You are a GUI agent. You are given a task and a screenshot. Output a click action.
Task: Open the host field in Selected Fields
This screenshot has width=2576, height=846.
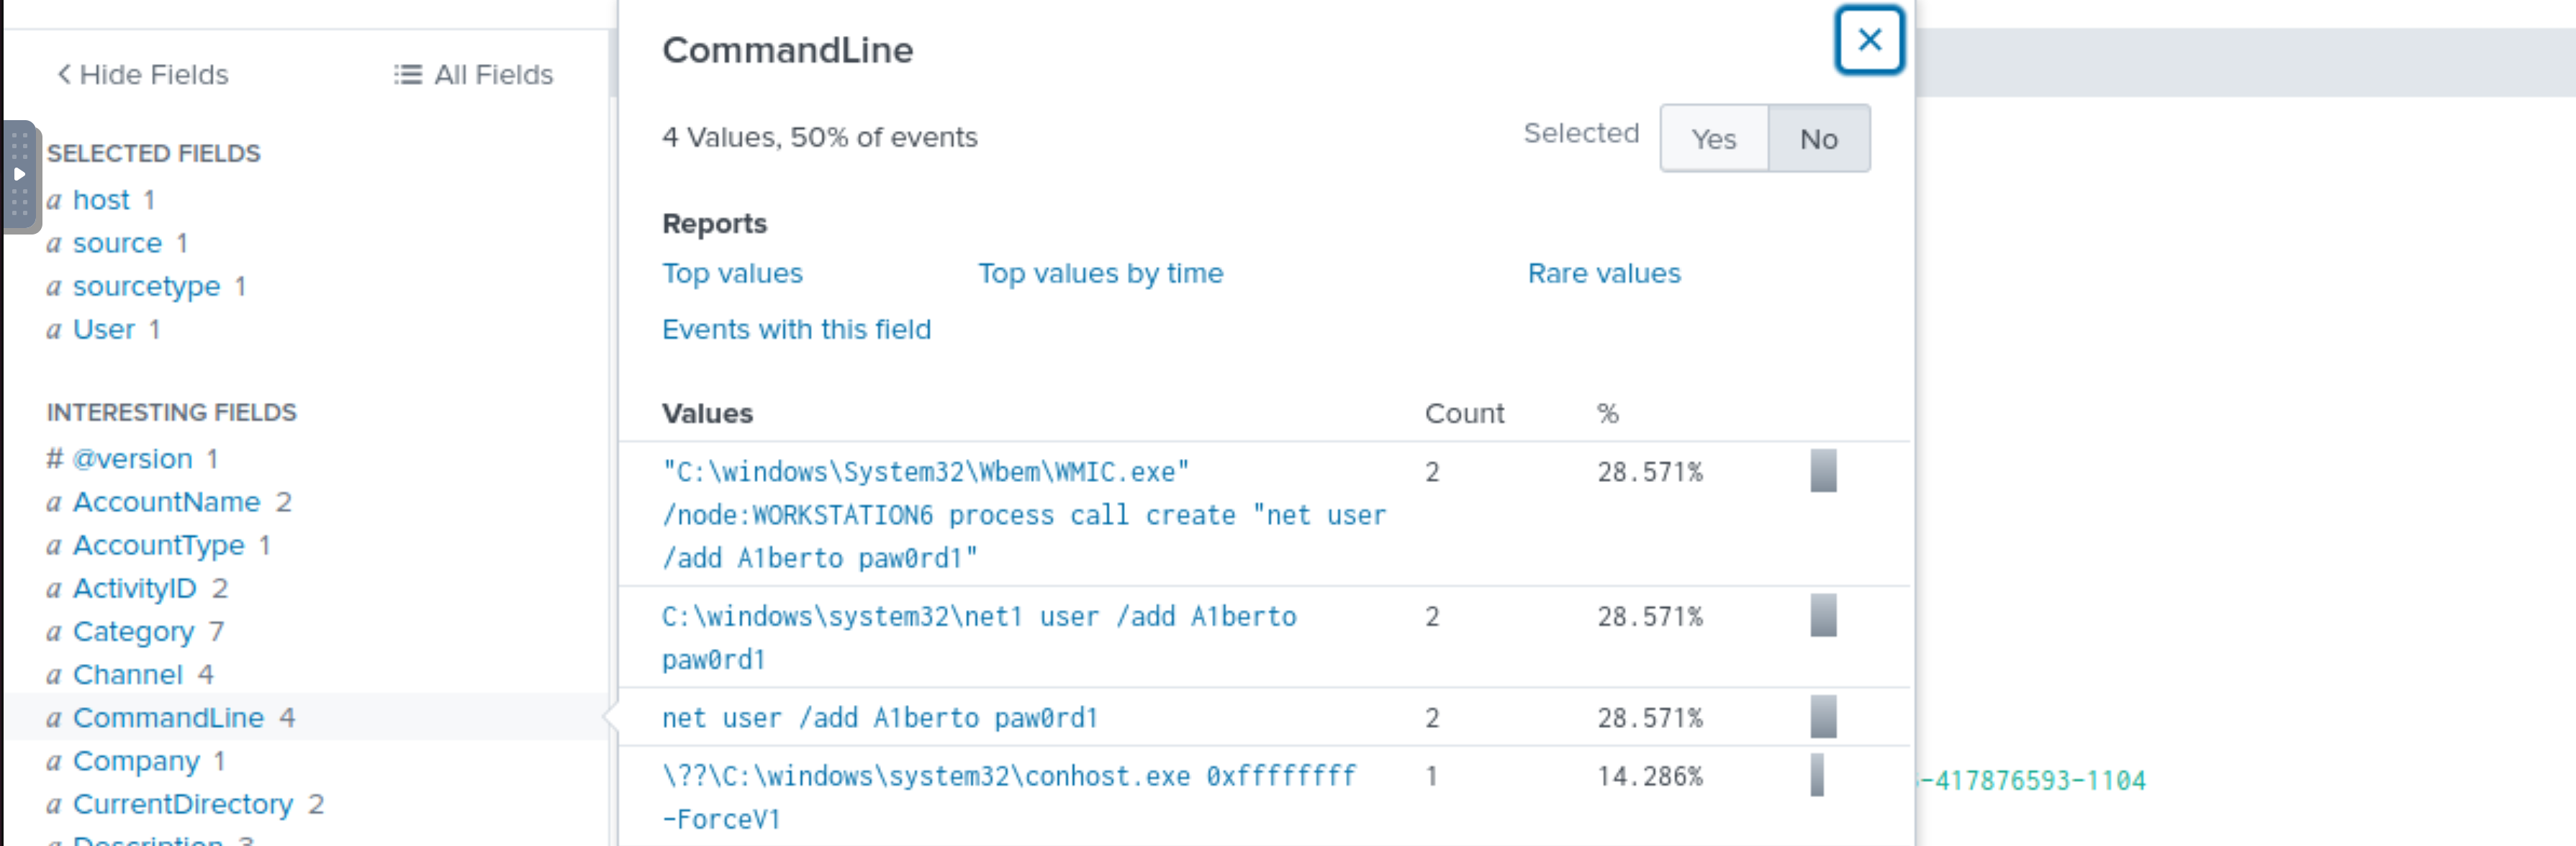[x=101, y=200]
